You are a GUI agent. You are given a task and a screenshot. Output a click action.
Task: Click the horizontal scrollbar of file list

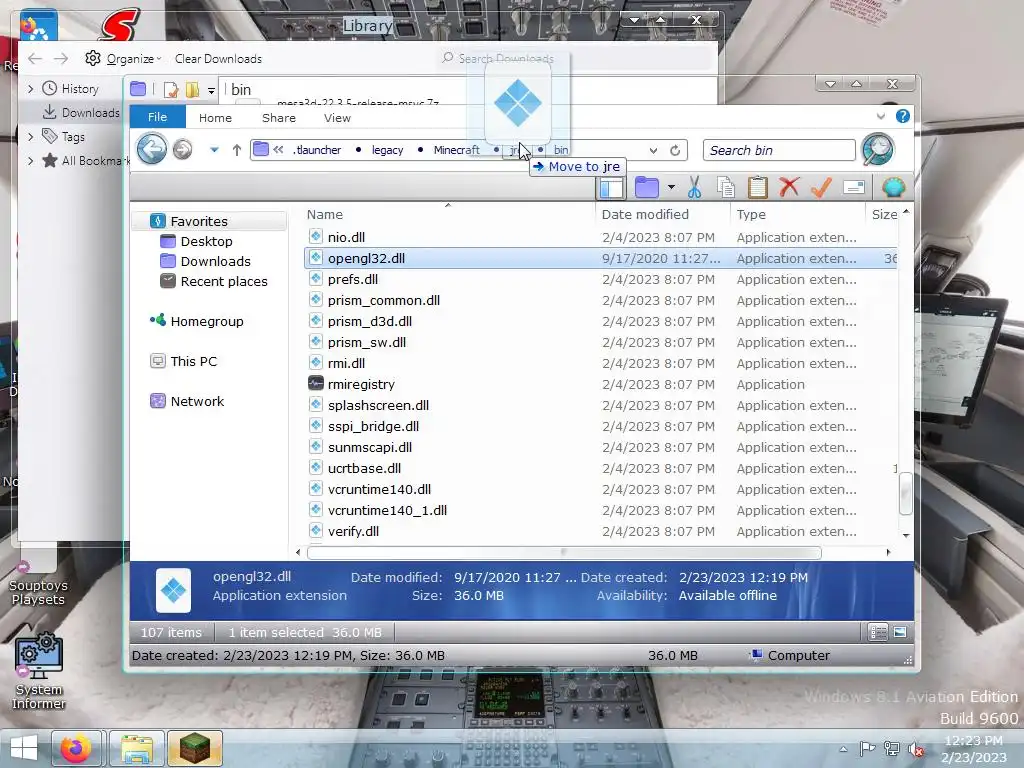click(x=564, y=552)
